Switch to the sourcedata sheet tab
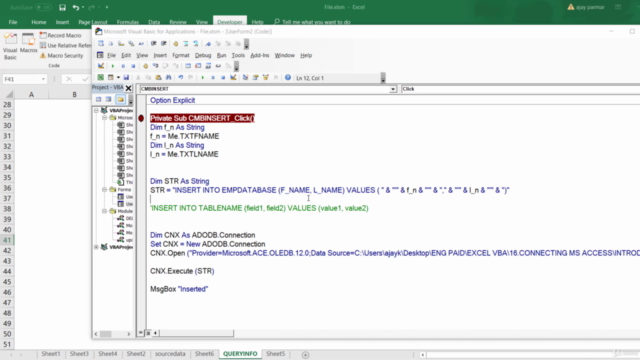640x360 pixels. coord(170,353)
